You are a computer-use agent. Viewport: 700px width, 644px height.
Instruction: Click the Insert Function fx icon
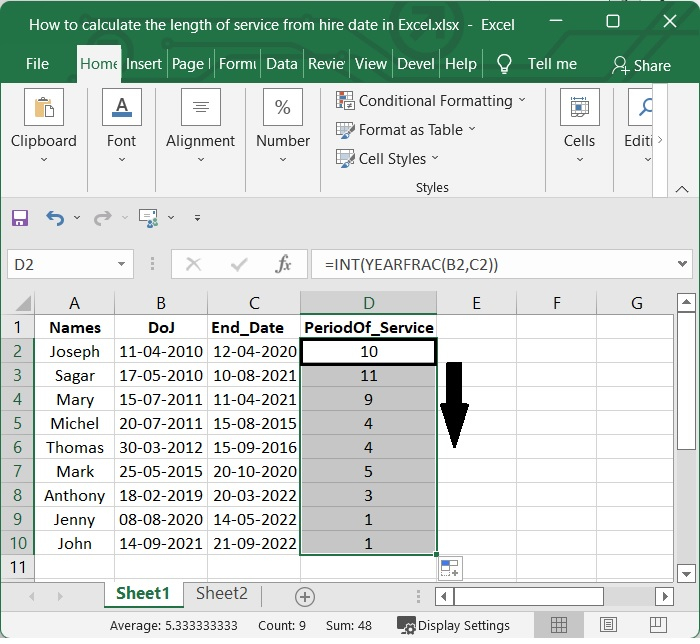[x=283, y=264]
